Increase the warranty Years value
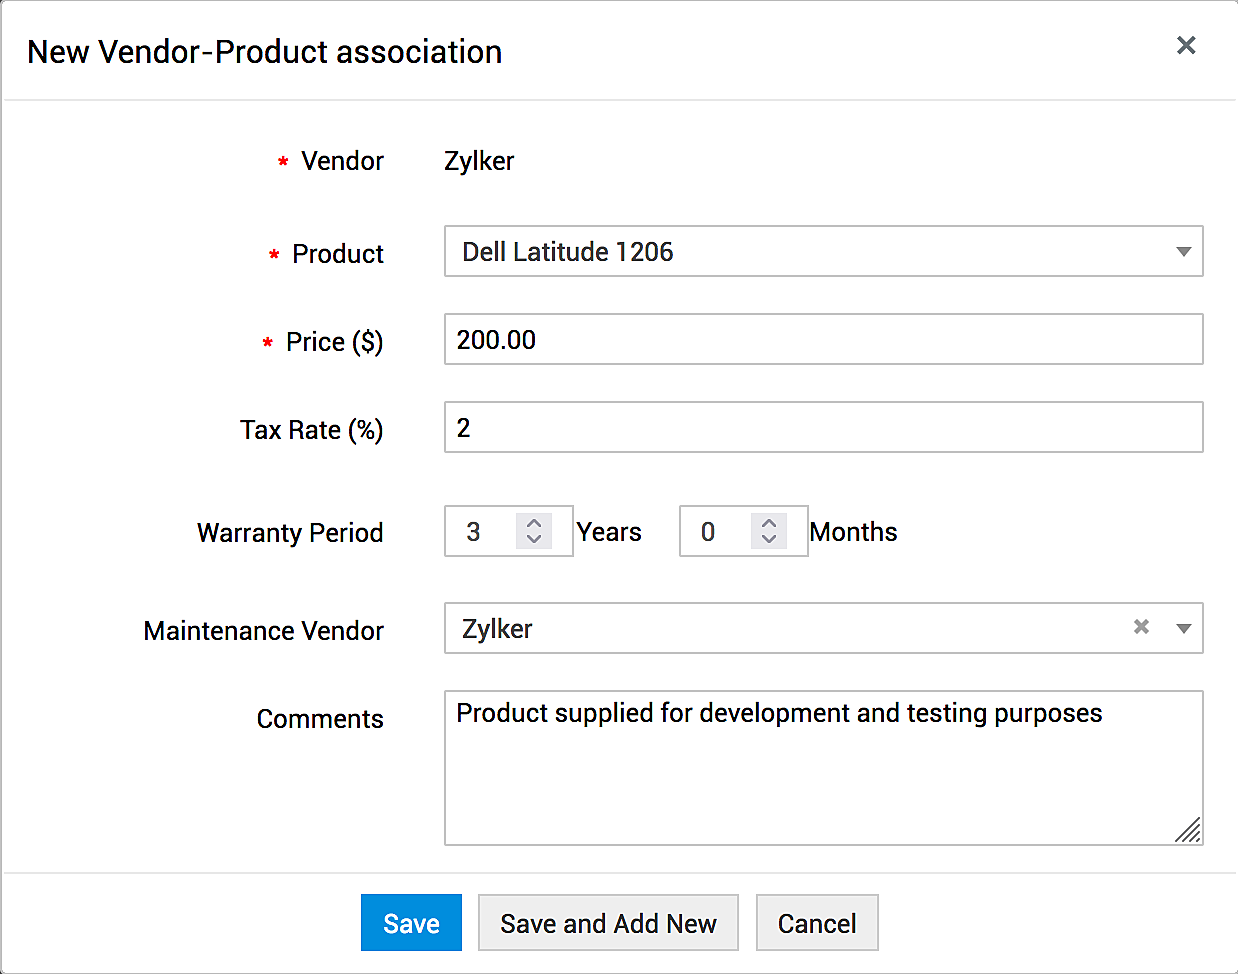1238x974 pixels. point(534,522)
